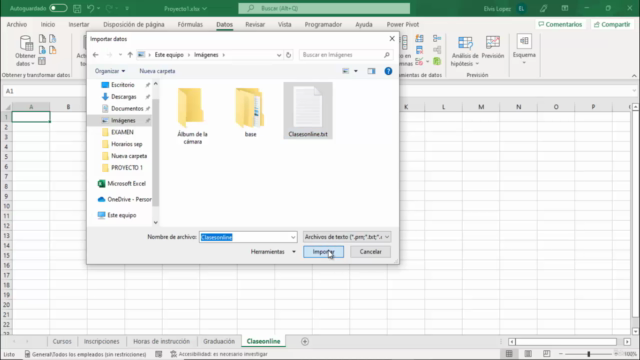Collapse the ribbon chevron

(x=634, y=76)
